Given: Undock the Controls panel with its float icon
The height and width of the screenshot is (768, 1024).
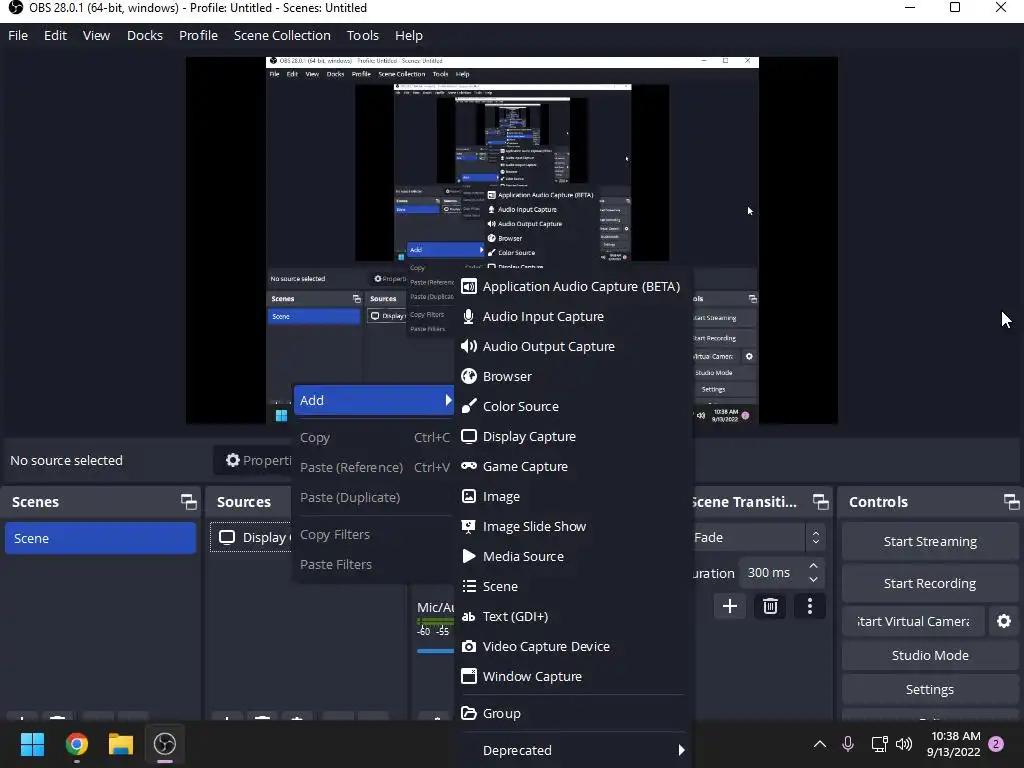Looking at the screenshot, I should click(1011, 502).
